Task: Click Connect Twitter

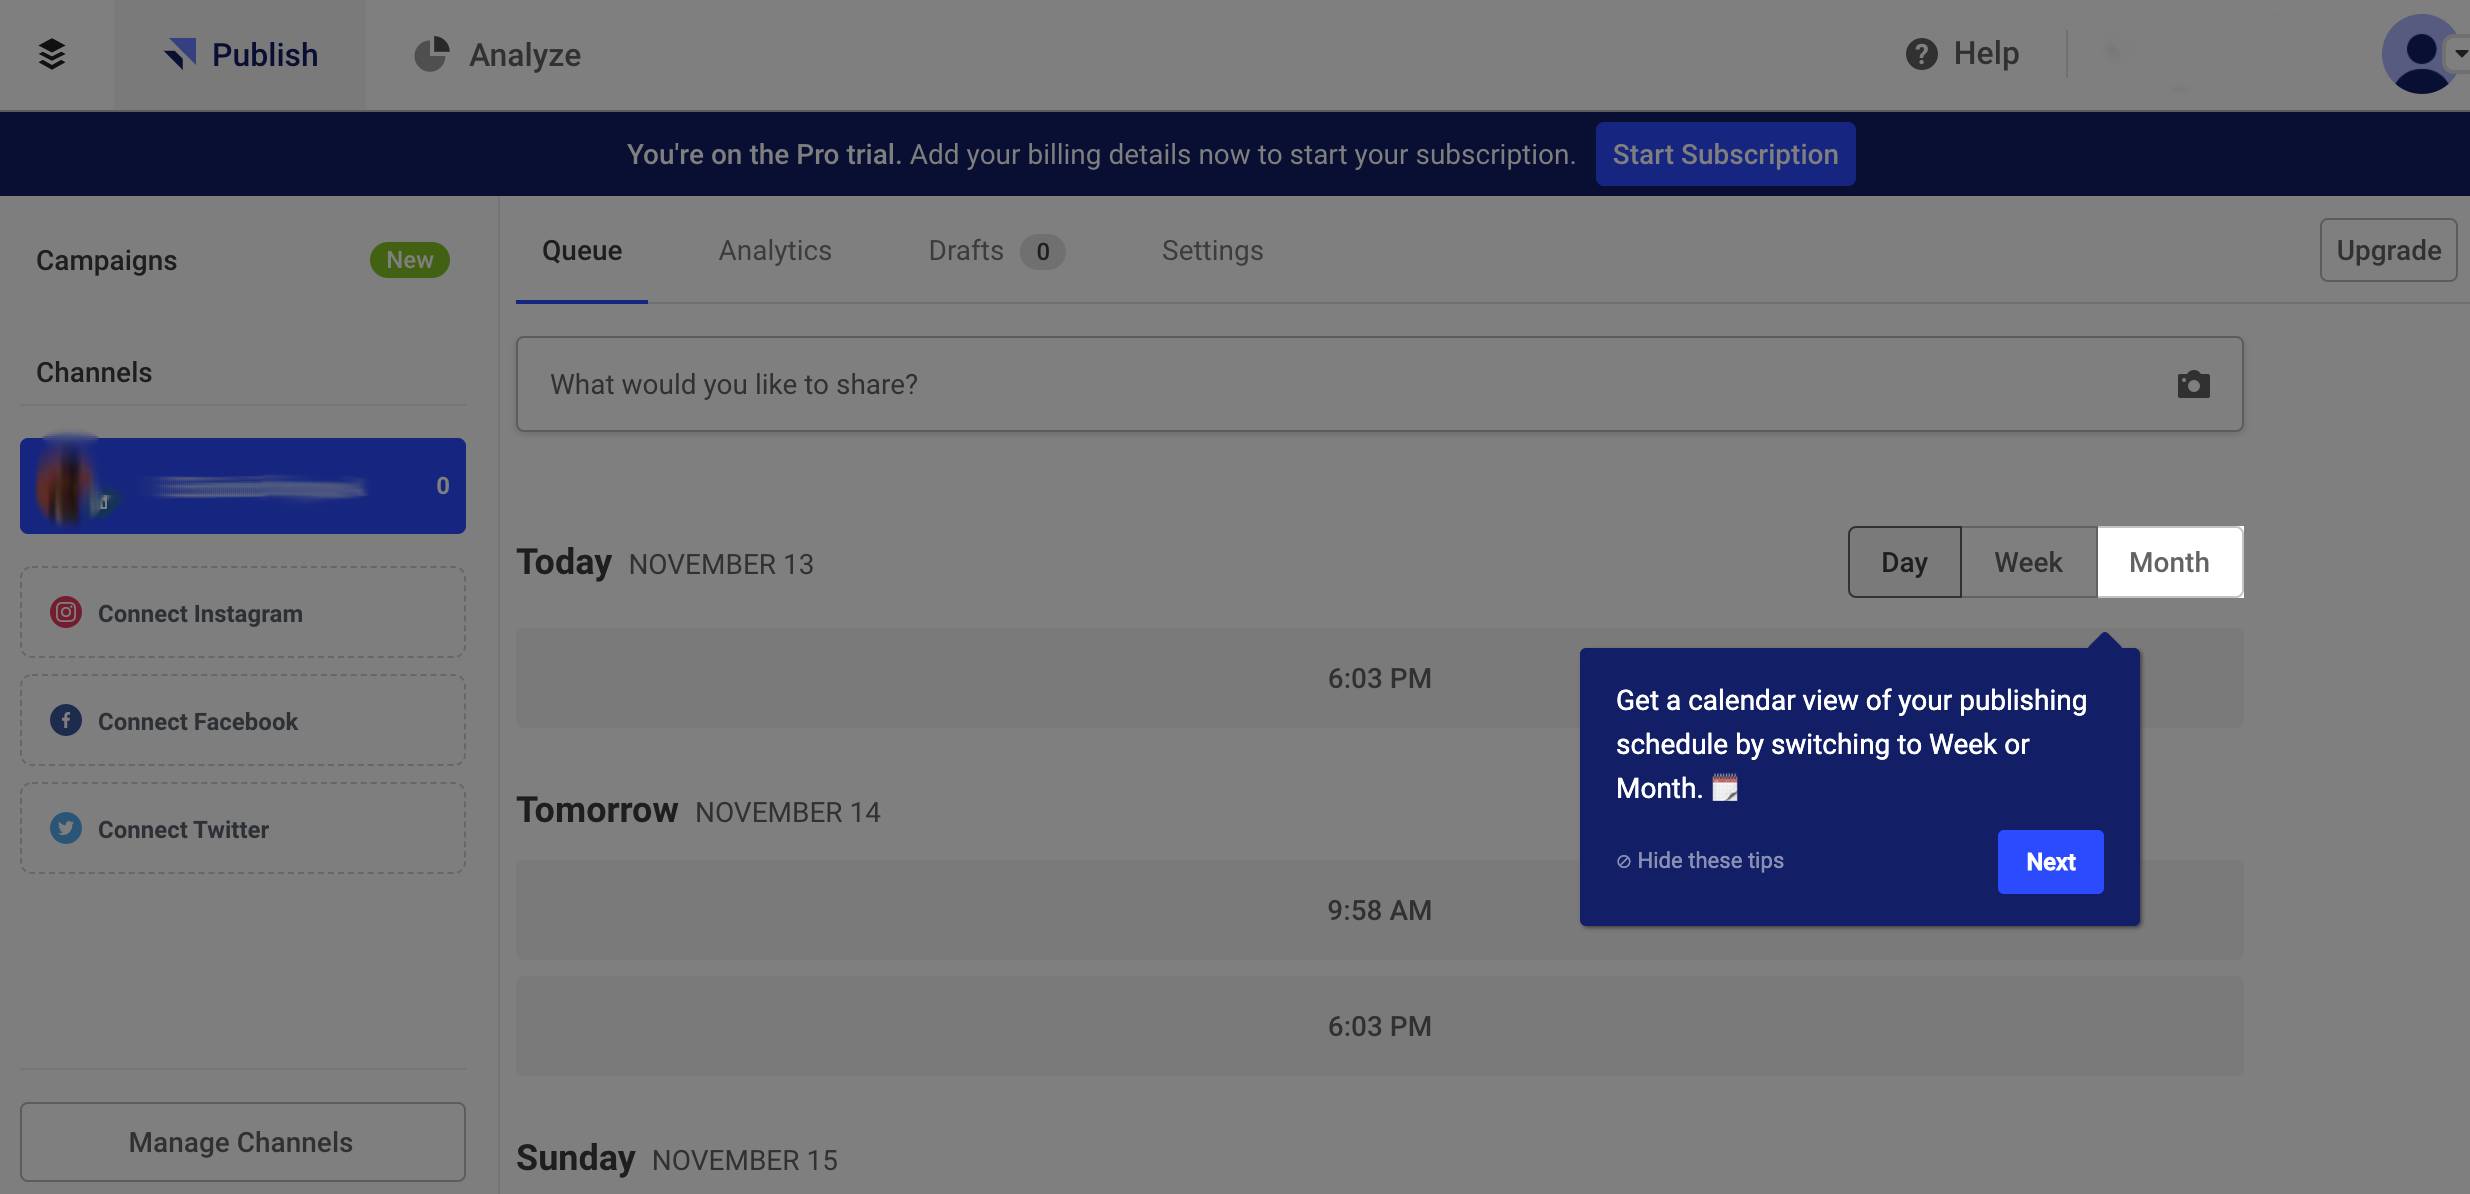Action: click(243, 828)
